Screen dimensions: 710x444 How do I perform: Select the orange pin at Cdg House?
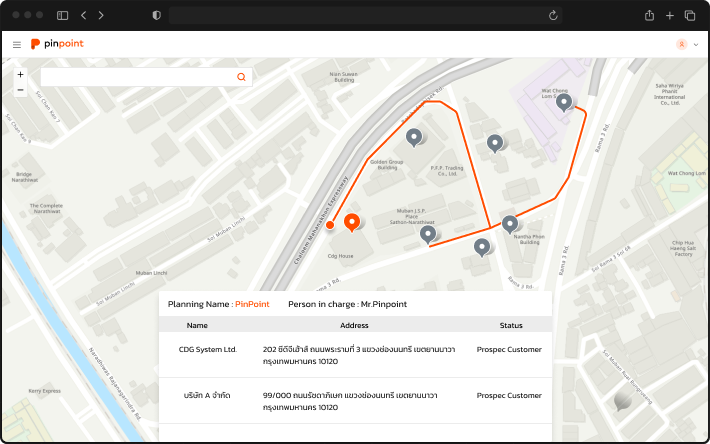click(x=352, y=222)
